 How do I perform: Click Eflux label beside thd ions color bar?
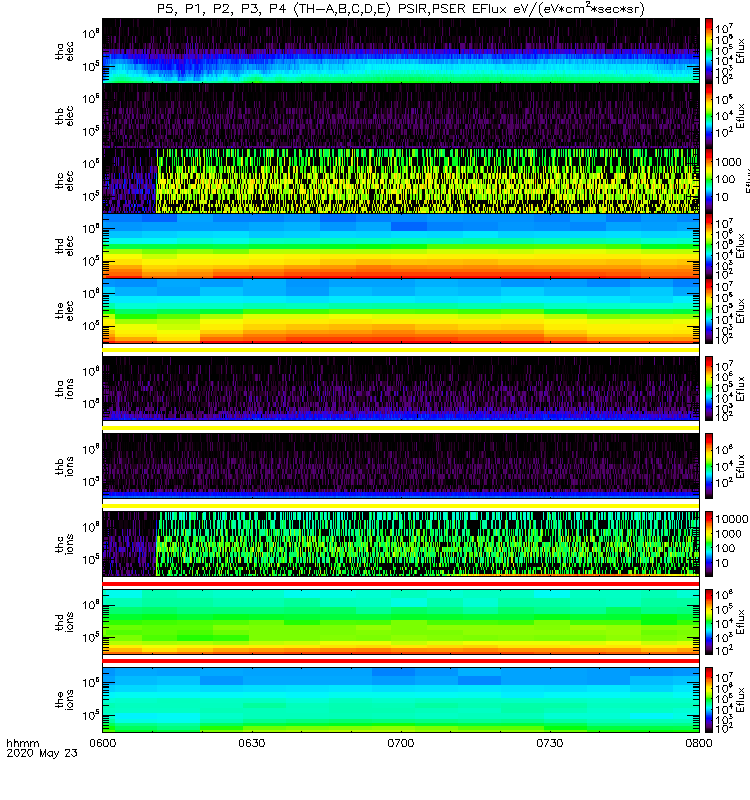click(741, 622)
